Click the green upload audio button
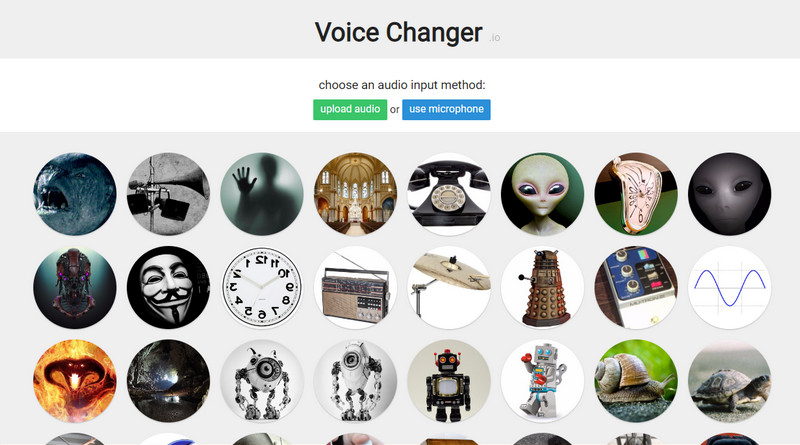800x445 pixels. 350,109
